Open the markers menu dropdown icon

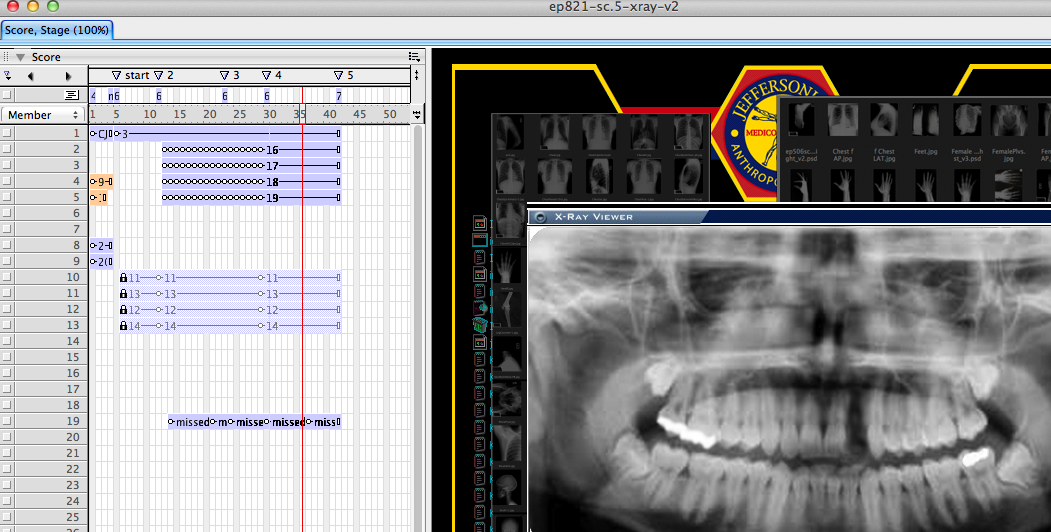tap(9, 75)
